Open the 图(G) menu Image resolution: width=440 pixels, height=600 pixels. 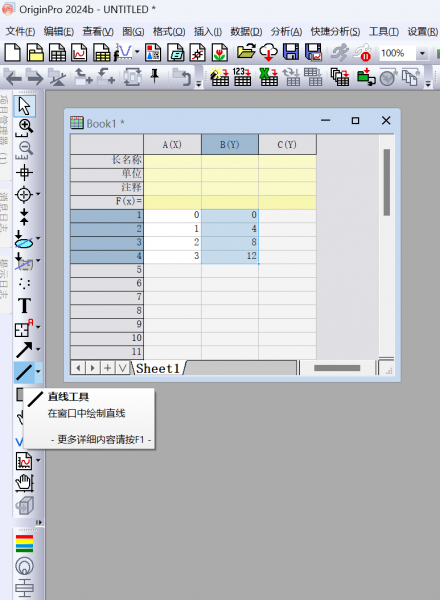pos(133,31)
